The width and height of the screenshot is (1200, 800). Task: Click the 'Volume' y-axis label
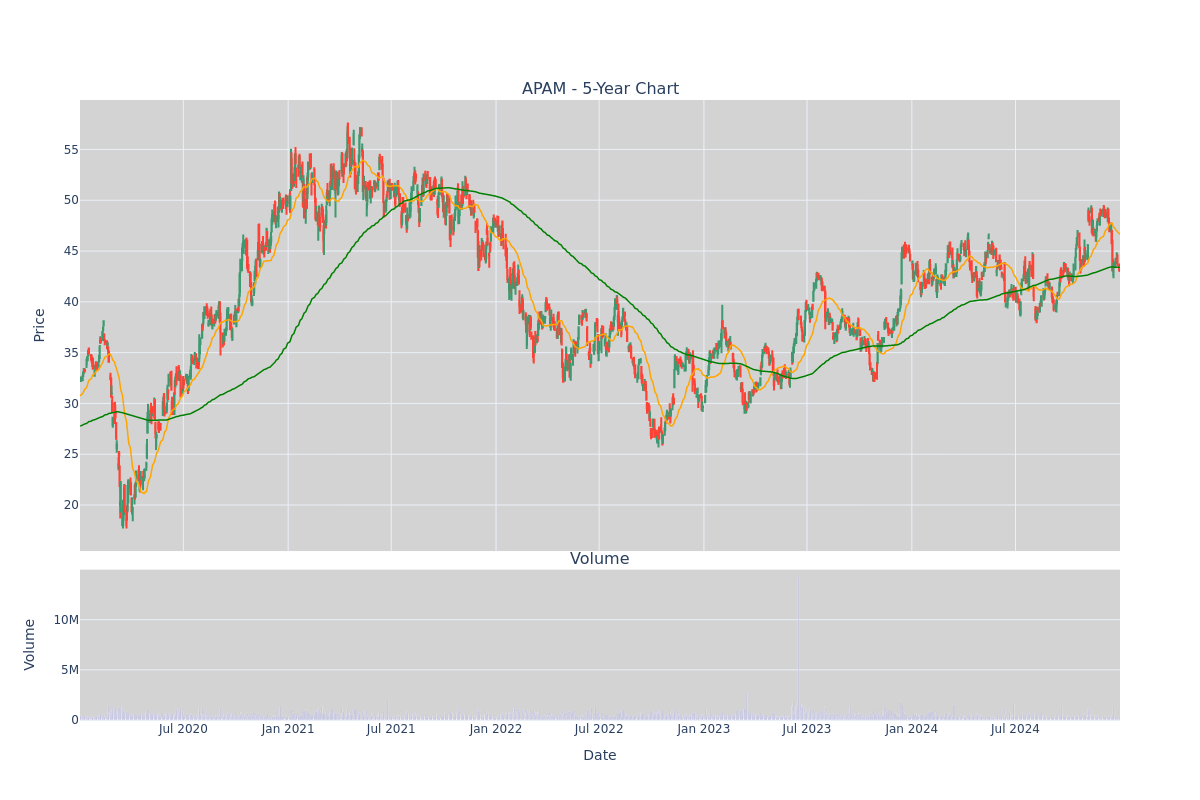tap(31, 644)
